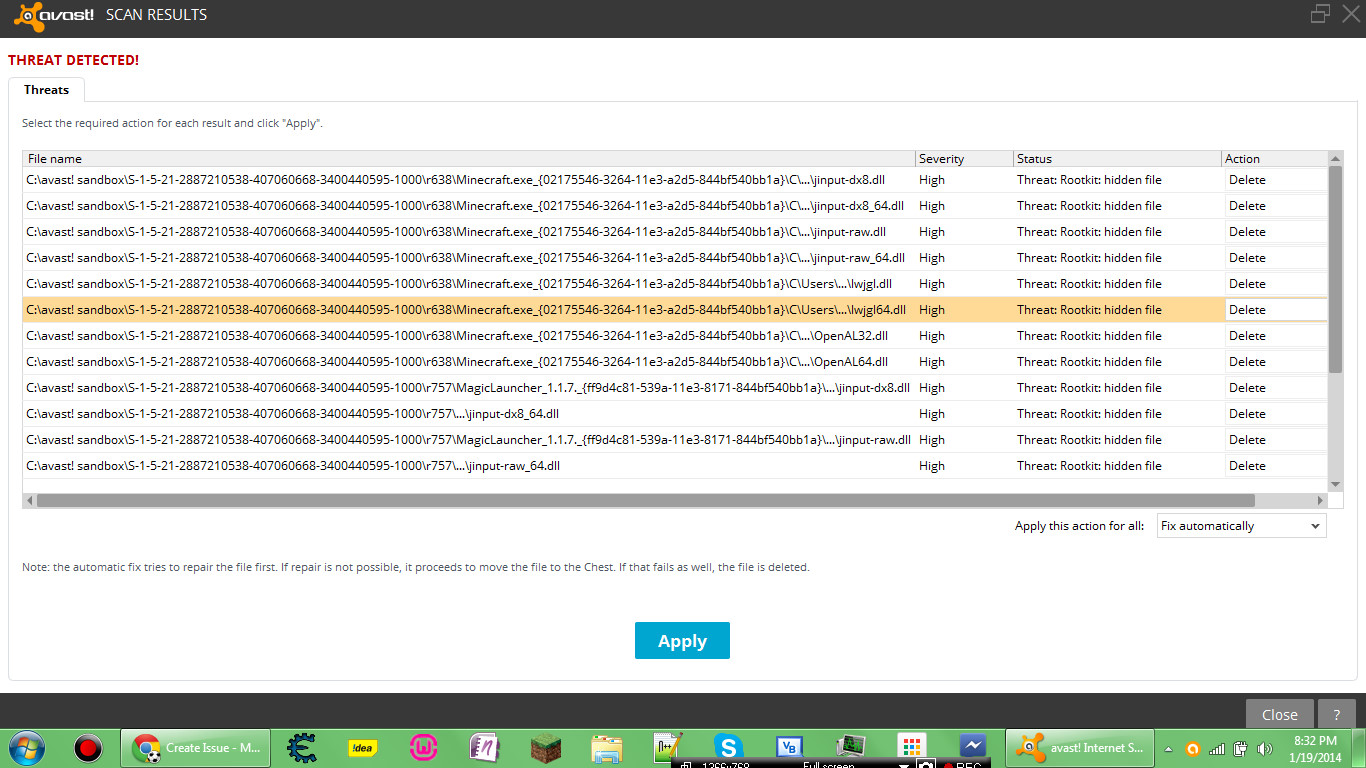Open the blue gear C taskbar icon
The image size is (1366, 768).
302,747
